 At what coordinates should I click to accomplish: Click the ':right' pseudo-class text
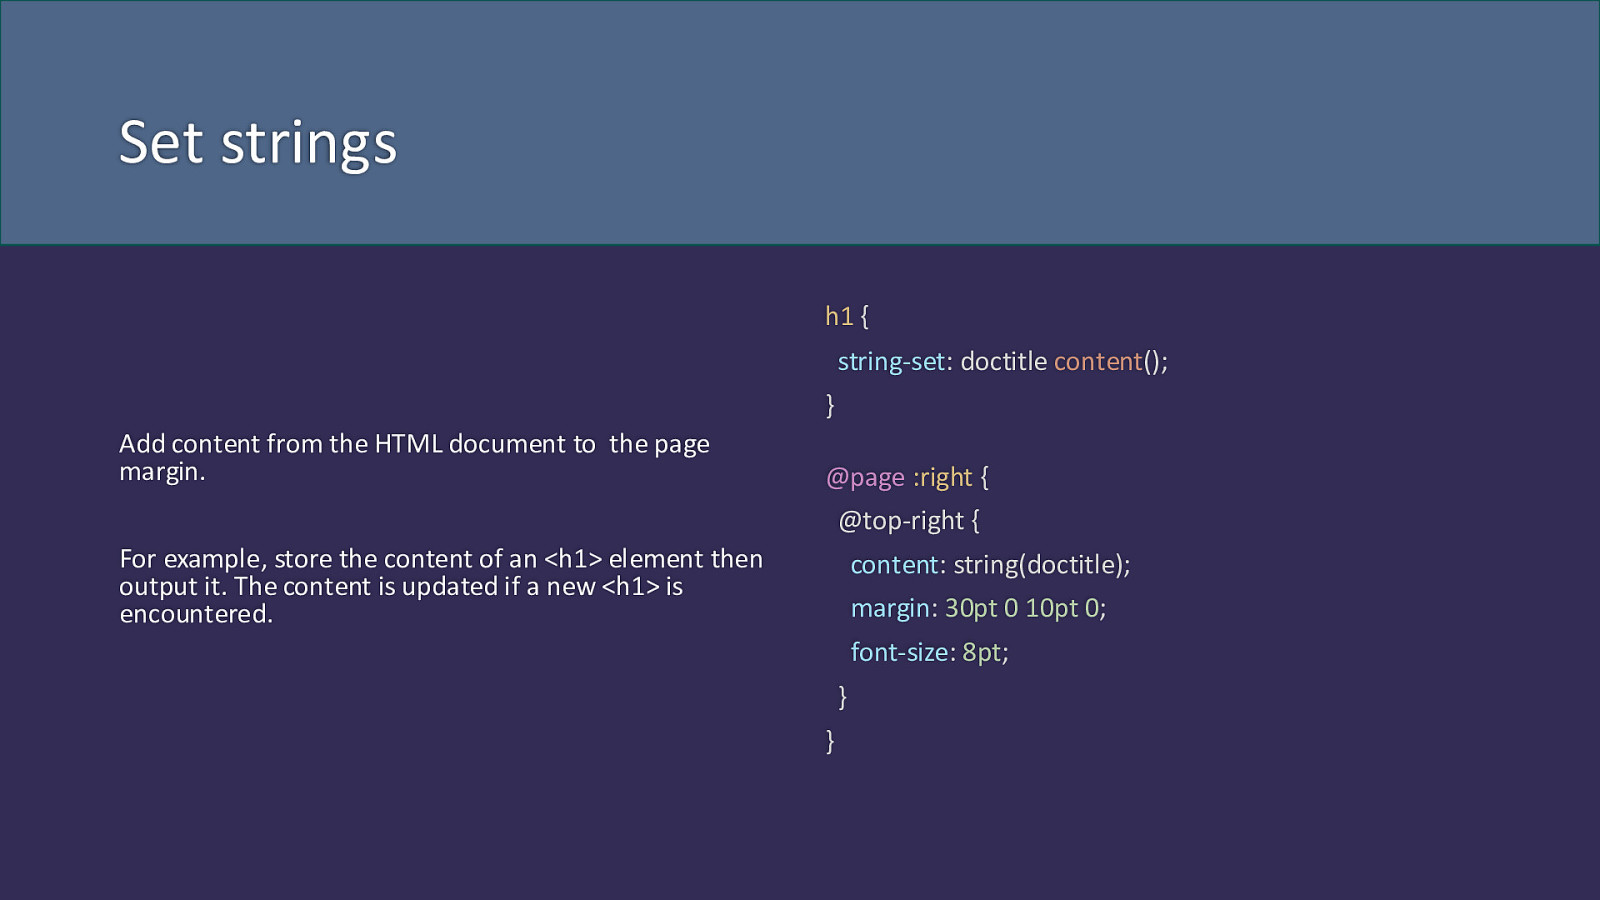pyautogui.click(x=942, y=478)
